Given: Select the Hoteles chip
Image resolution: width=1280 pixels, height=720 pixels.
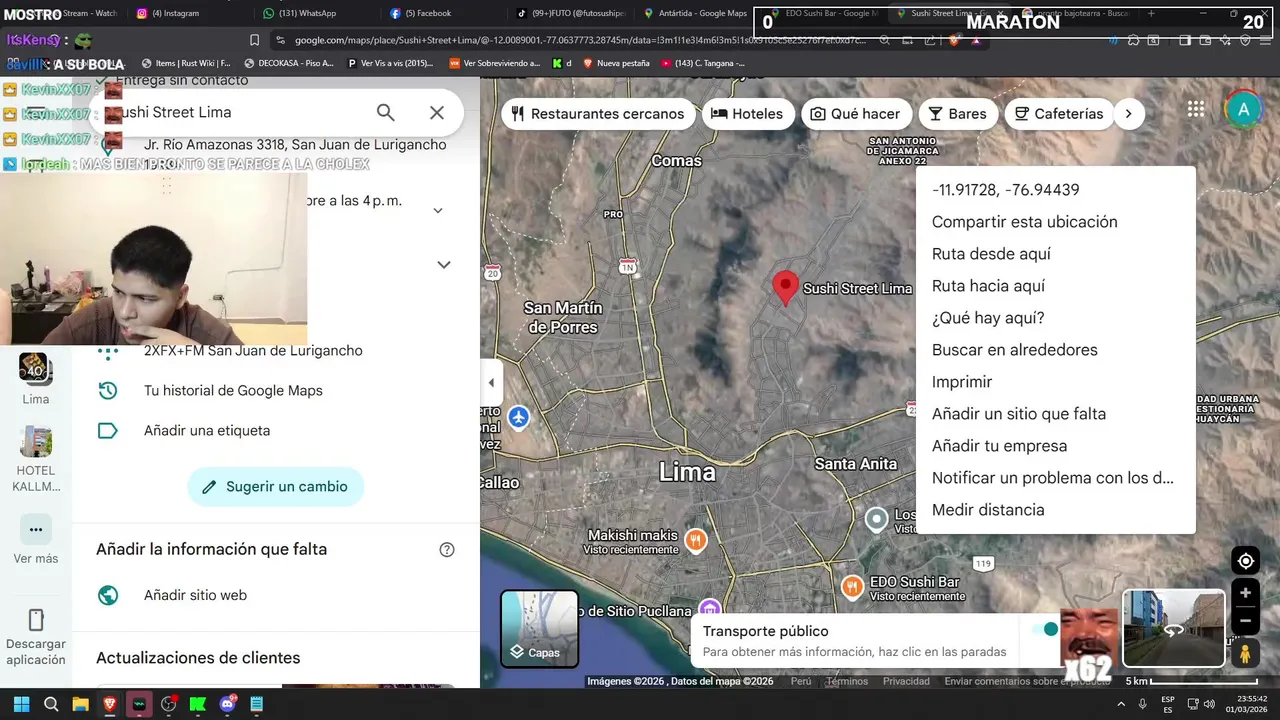Looking at the screenshot, I should point(747,114).
